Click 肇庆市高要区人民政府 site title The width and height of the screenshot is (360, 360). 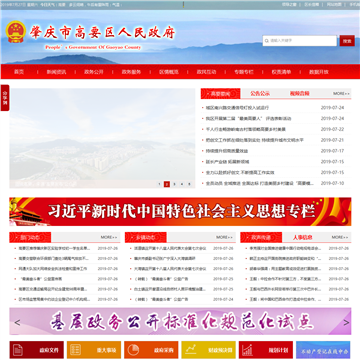(102, 33)
